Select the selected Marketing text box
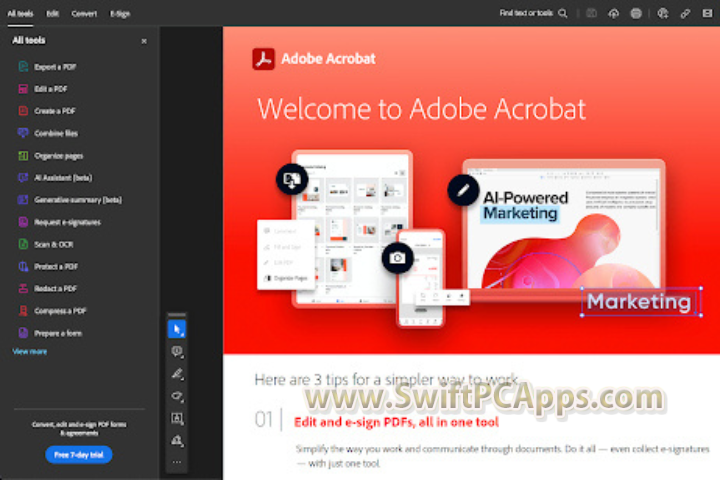The height and width of the screenshot is (480, 720). click(x=641, y=302)
